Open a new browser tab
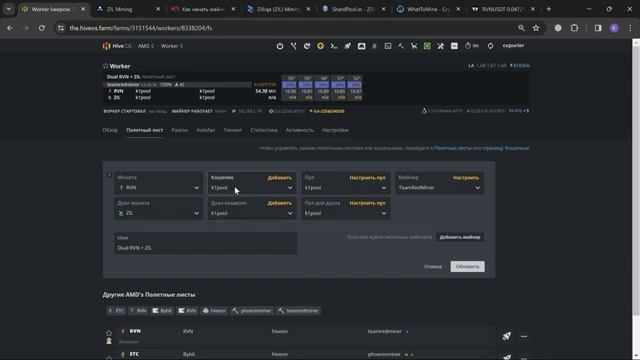Image resolution: width=640 pixels, height=360 pixels. coord(549,9)
